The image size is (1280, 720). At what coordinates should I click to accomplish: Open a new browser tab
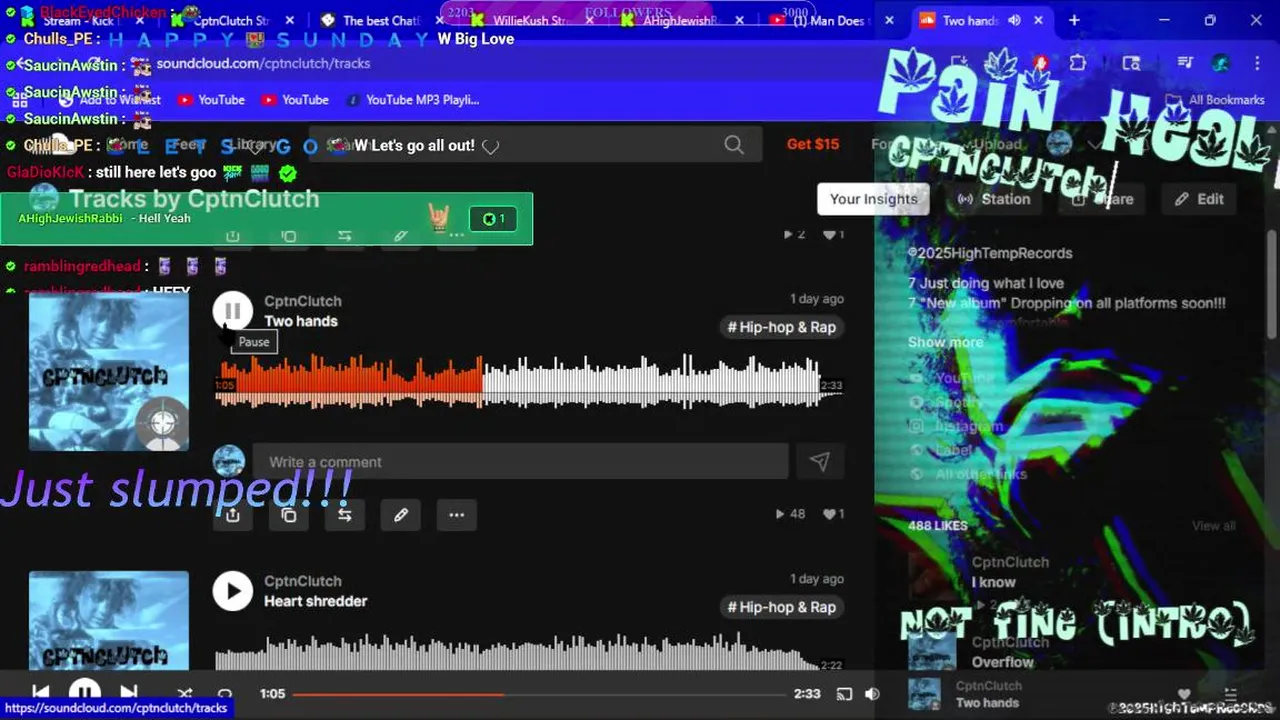click(x=1074, y=20)
